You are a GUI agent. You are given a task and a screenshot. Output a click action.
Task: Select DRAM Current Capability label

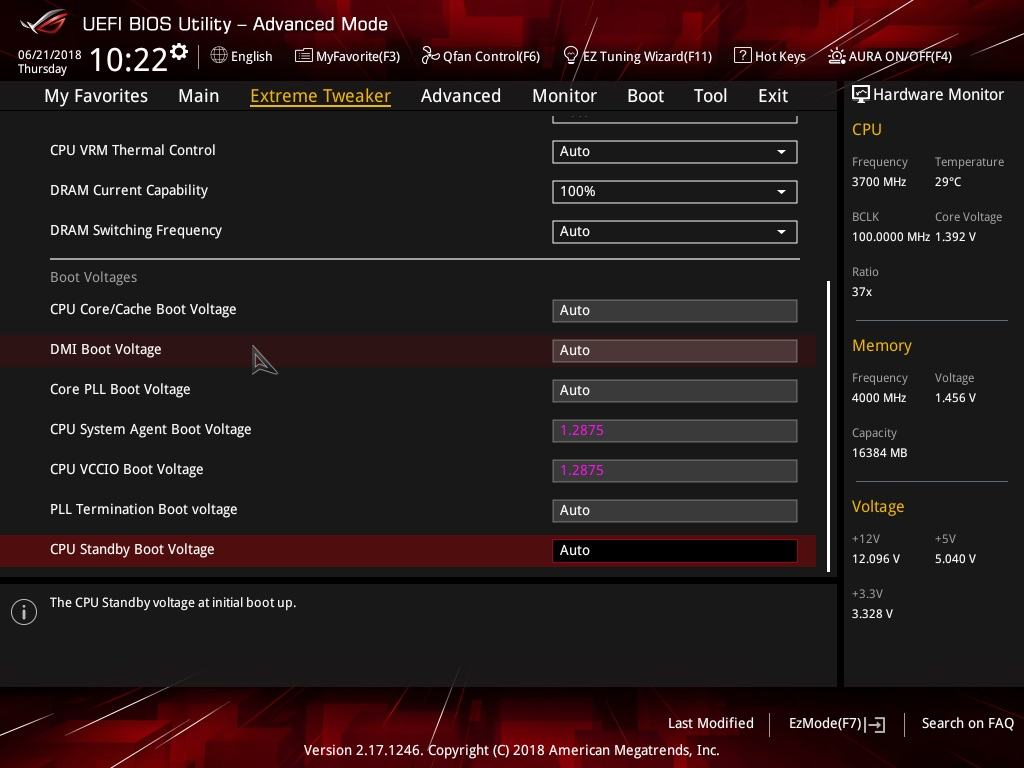tap(129, 190)
